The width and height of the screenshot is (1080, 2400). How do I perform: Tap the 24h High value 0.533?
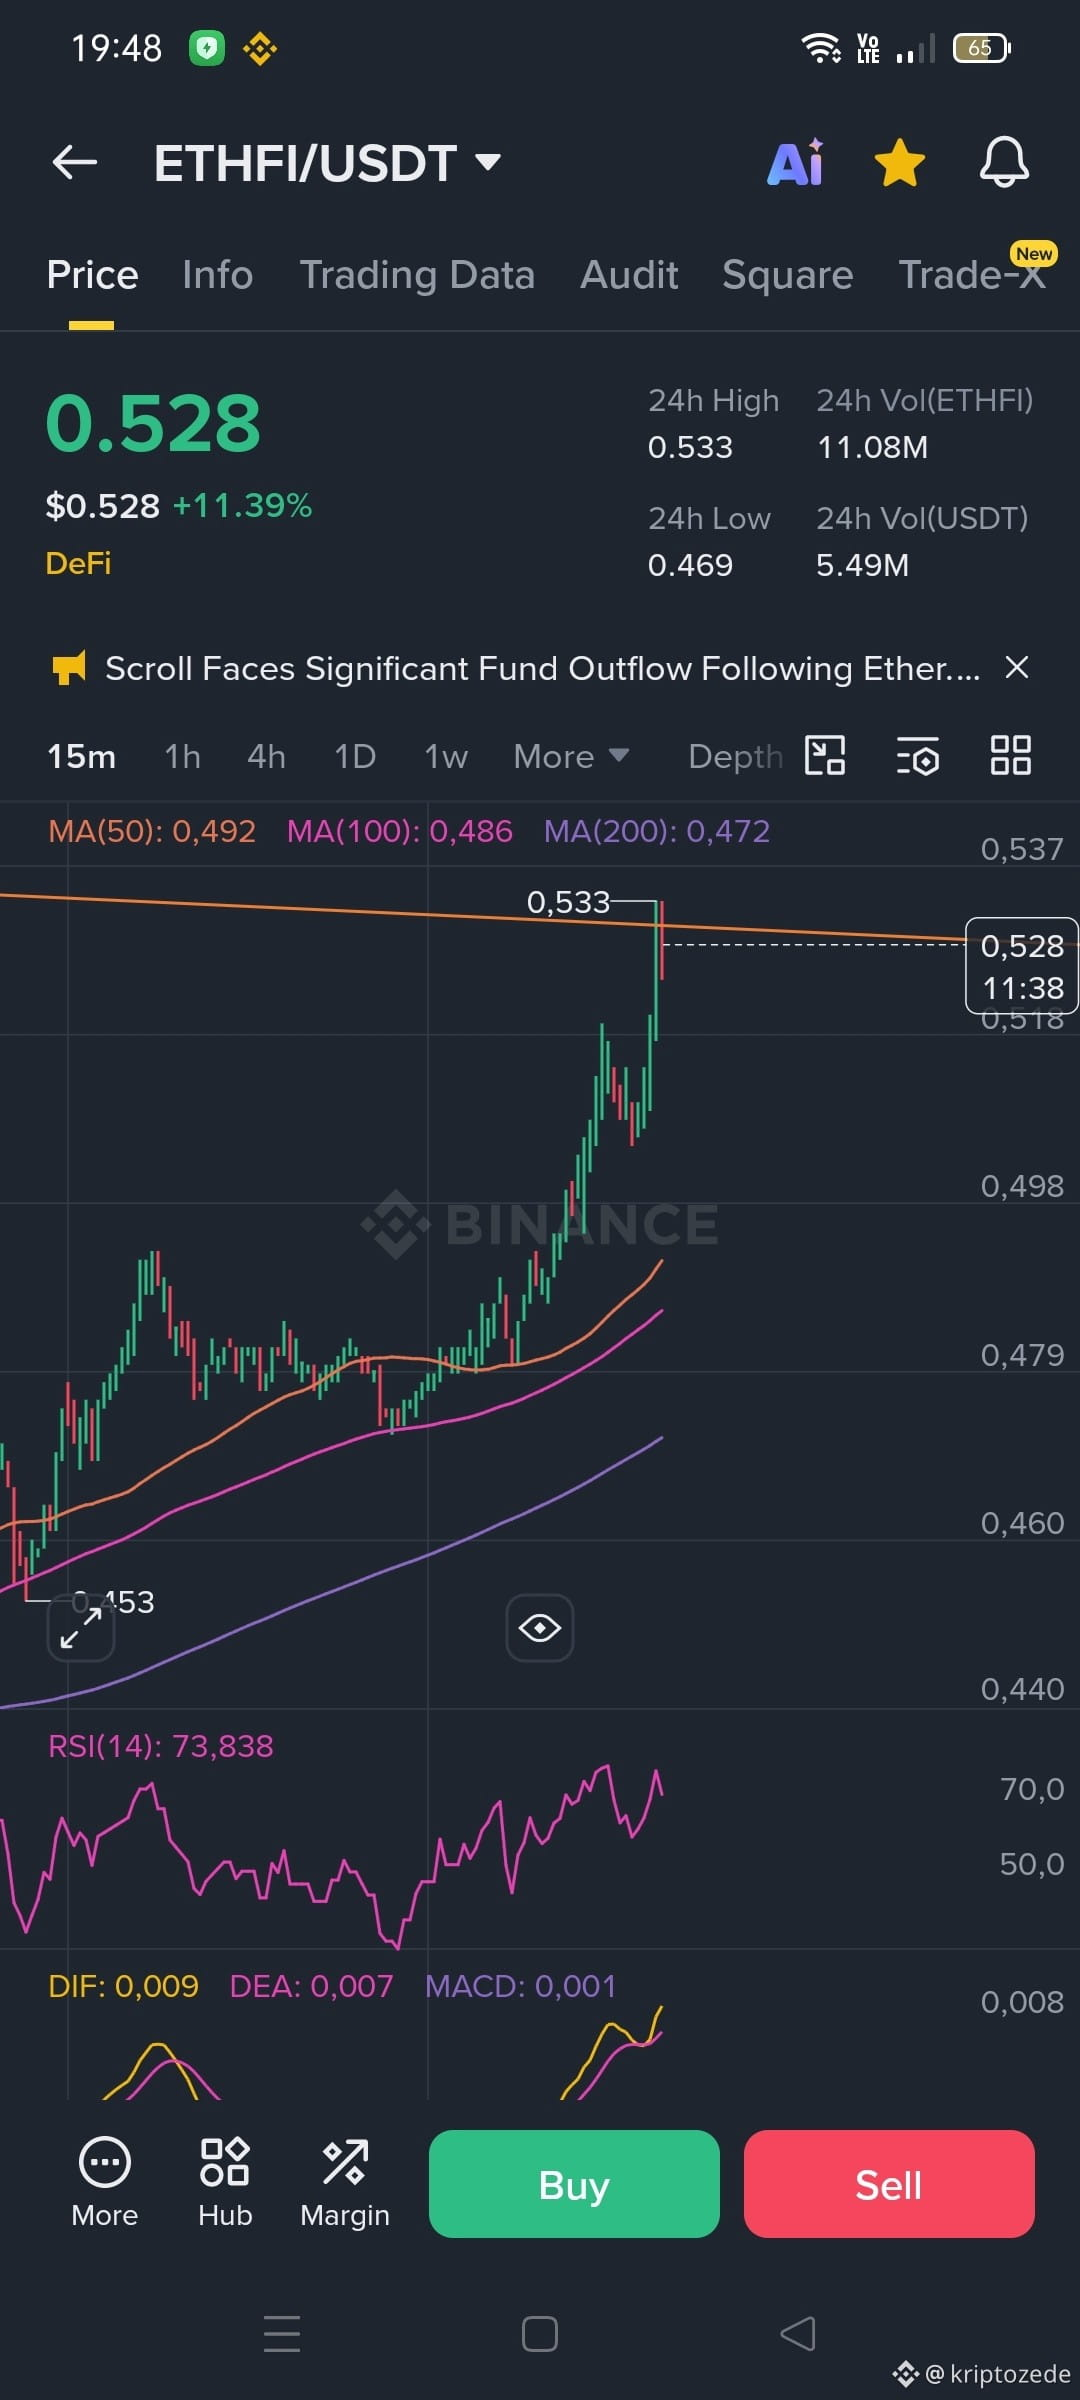pyautogui.click(x=690, y=447)
